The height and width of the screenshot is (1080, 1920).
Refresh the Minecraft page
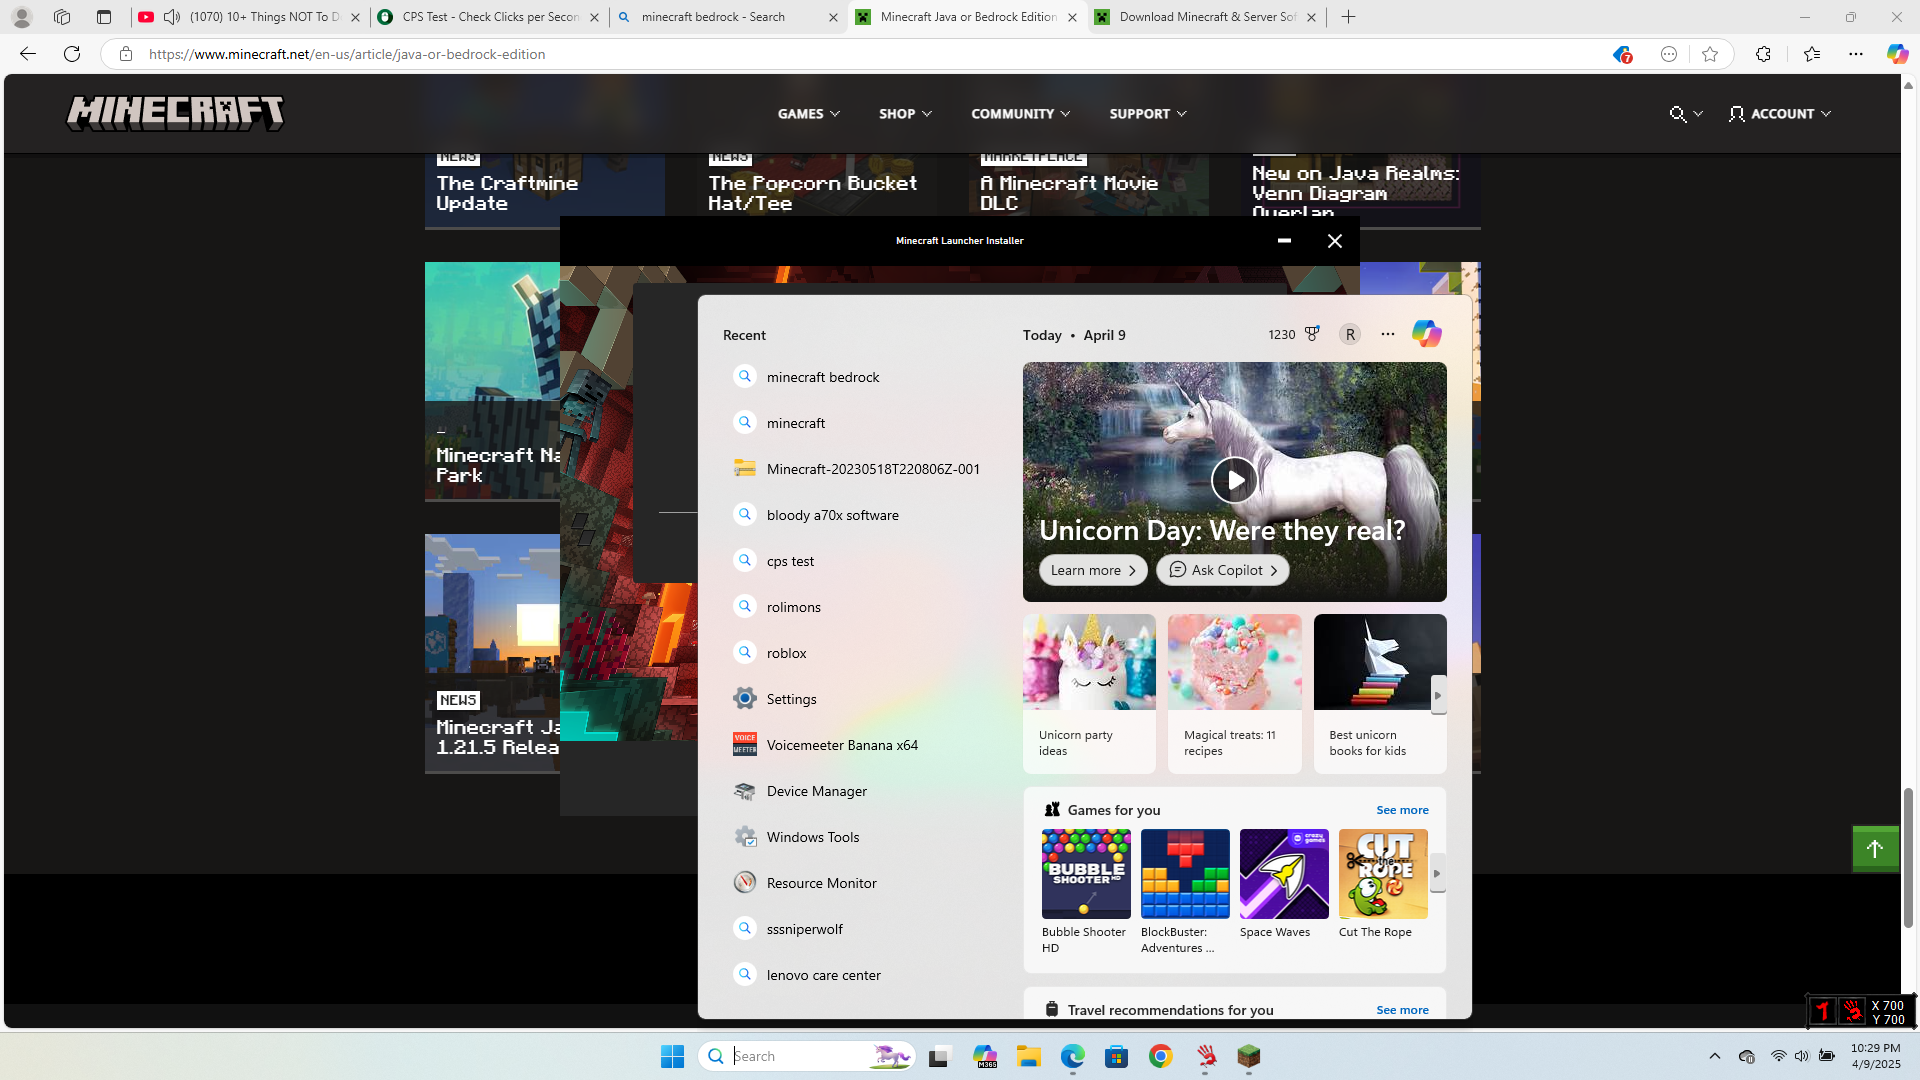(72, 54)
